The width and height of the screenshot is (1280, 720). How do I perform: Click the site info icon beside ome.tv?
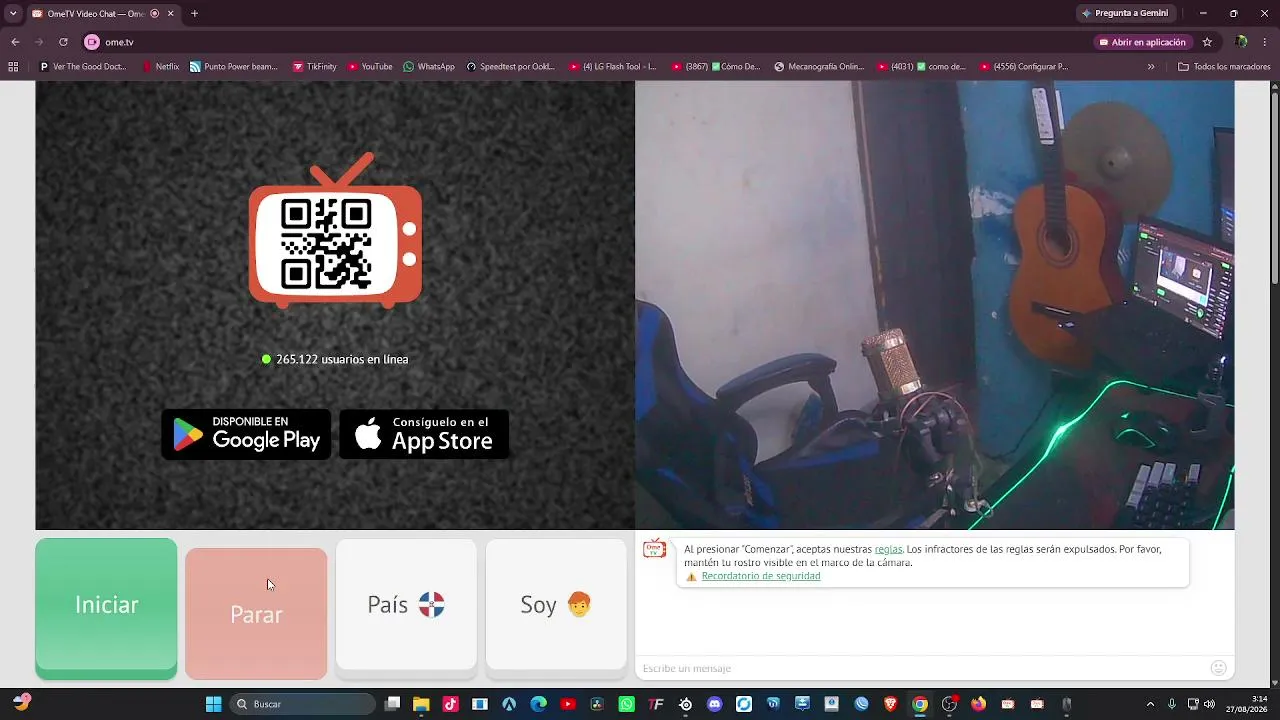tap(92, 42)
